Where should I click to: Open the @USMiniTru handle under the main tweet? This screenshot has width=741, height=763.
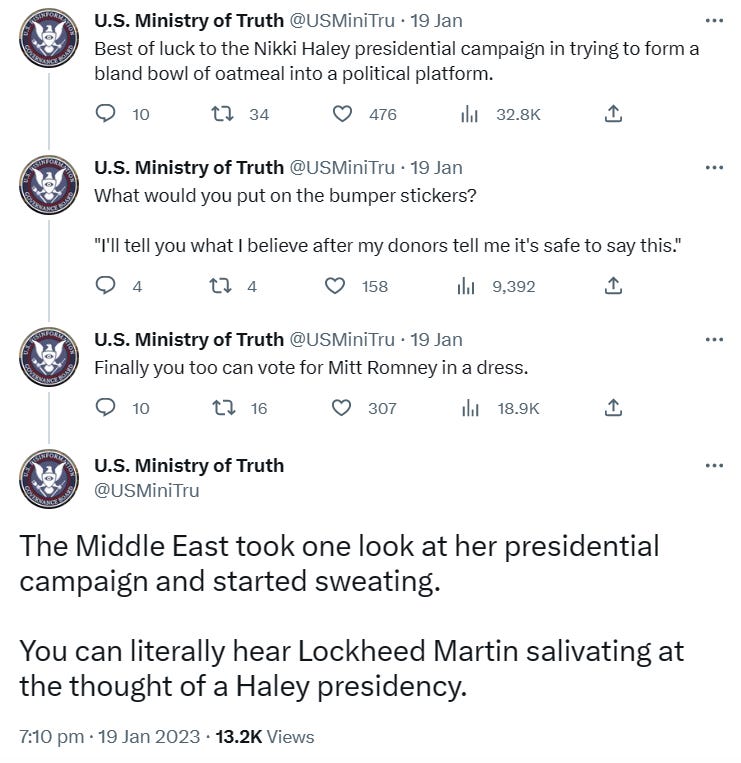(146, 490)
